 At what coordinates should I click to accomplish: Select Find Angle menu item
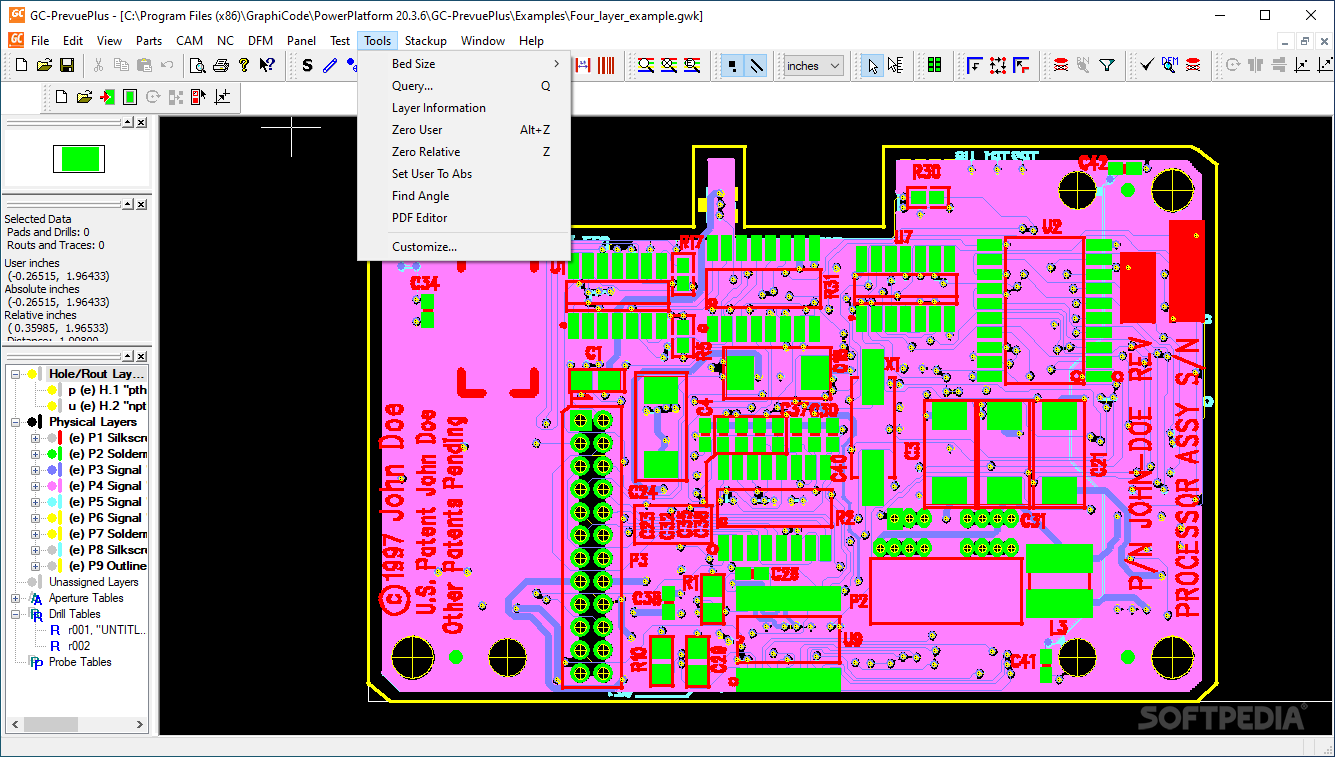[x=464, y=196]
